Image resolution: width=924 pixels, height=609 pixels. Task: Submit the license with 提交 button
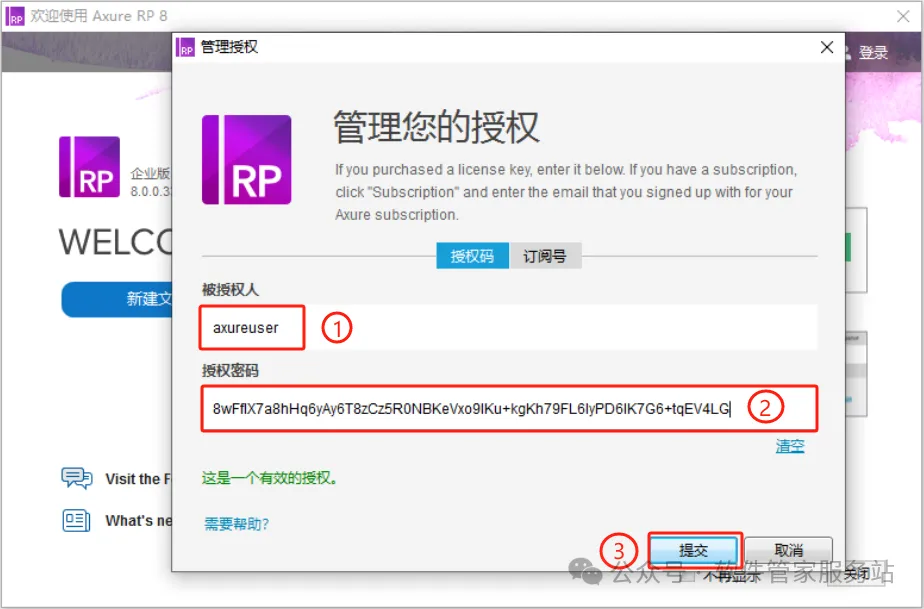[694, 551]
